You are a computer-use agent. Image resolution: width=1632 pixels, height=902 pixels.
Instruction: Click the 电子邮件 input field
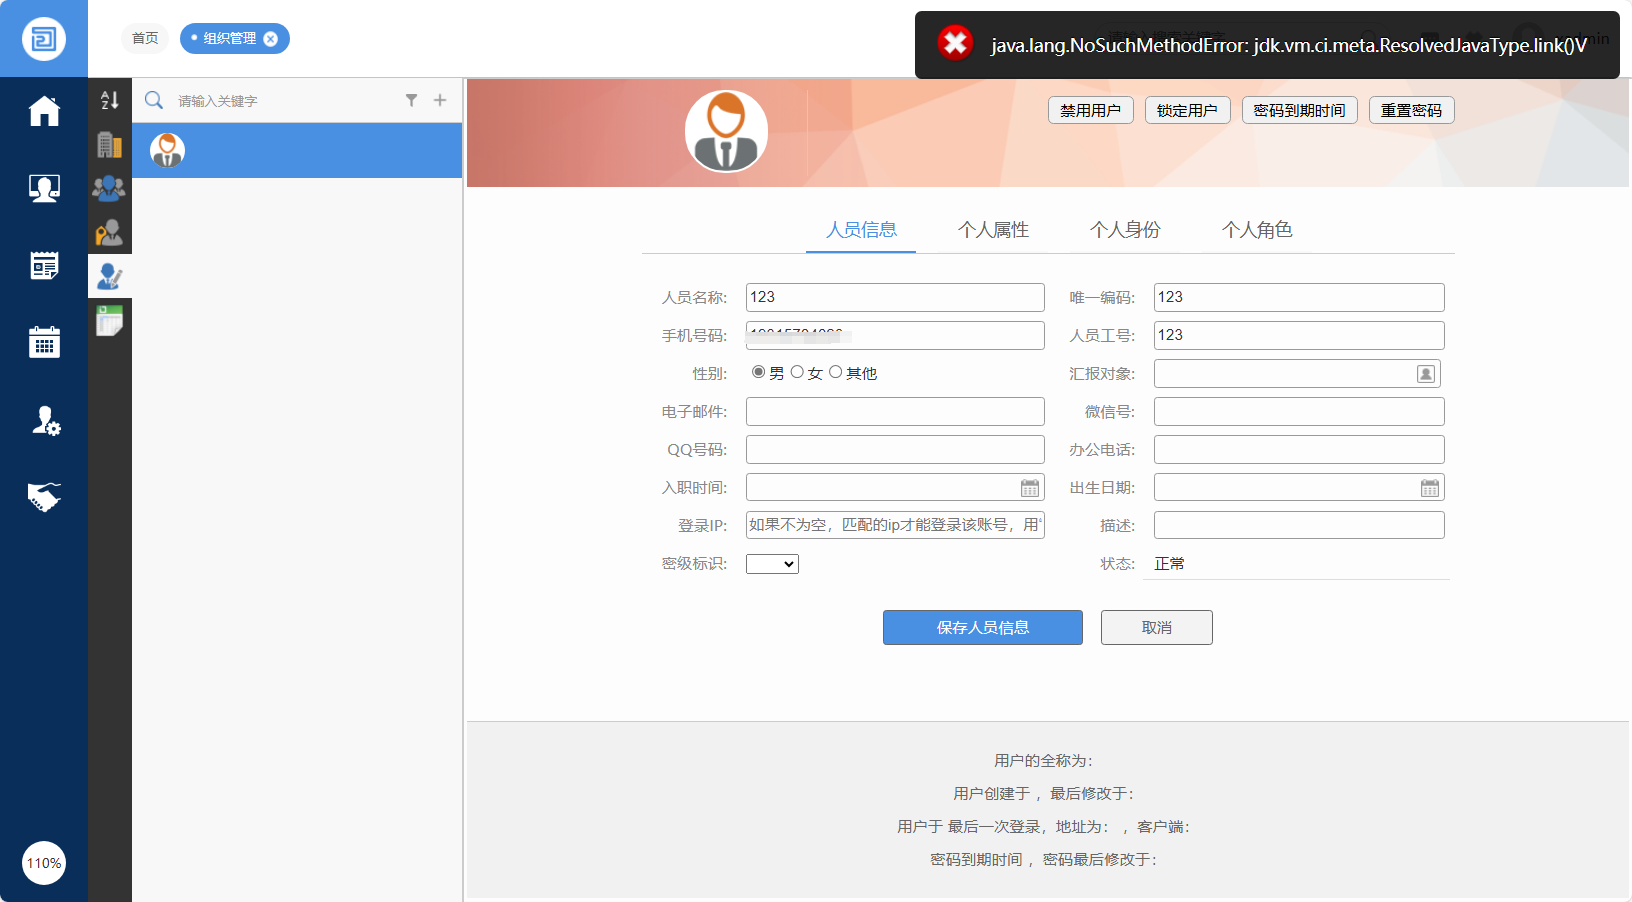point(895,412)
